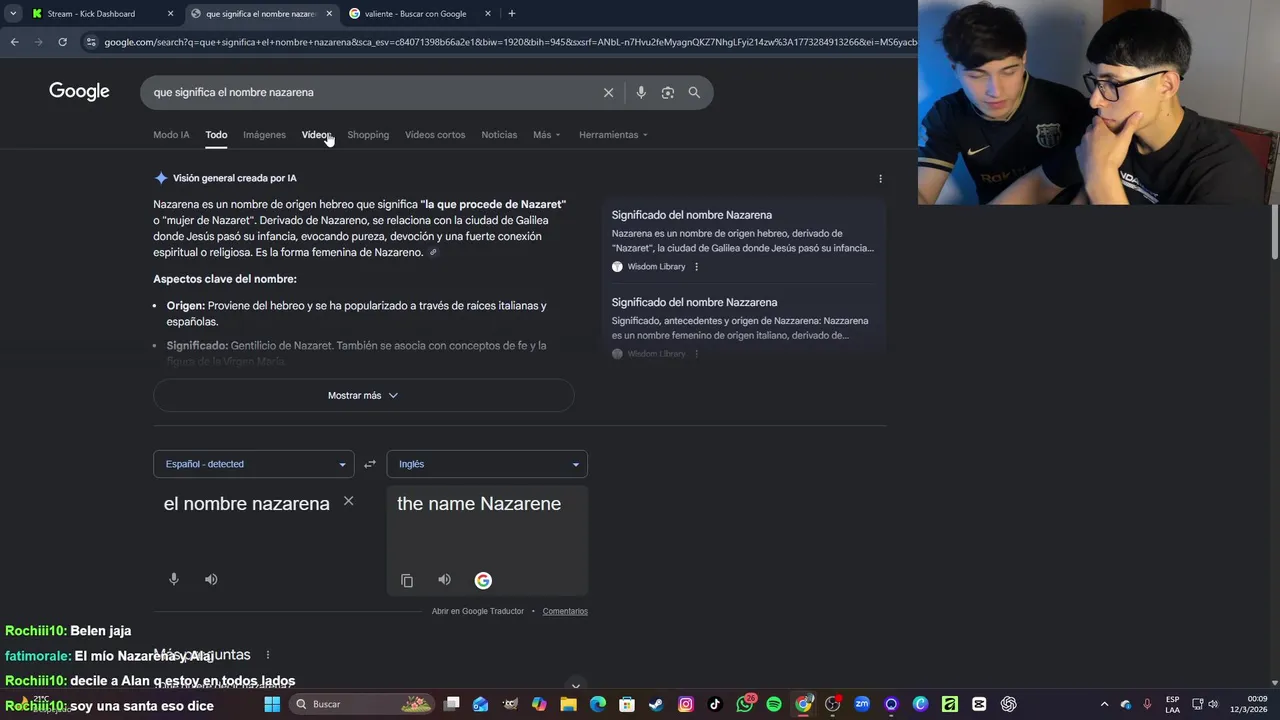Open Microsoft Store from the taskbar
This screenshot has width=1280, height=720.
(x=627, y=704)
